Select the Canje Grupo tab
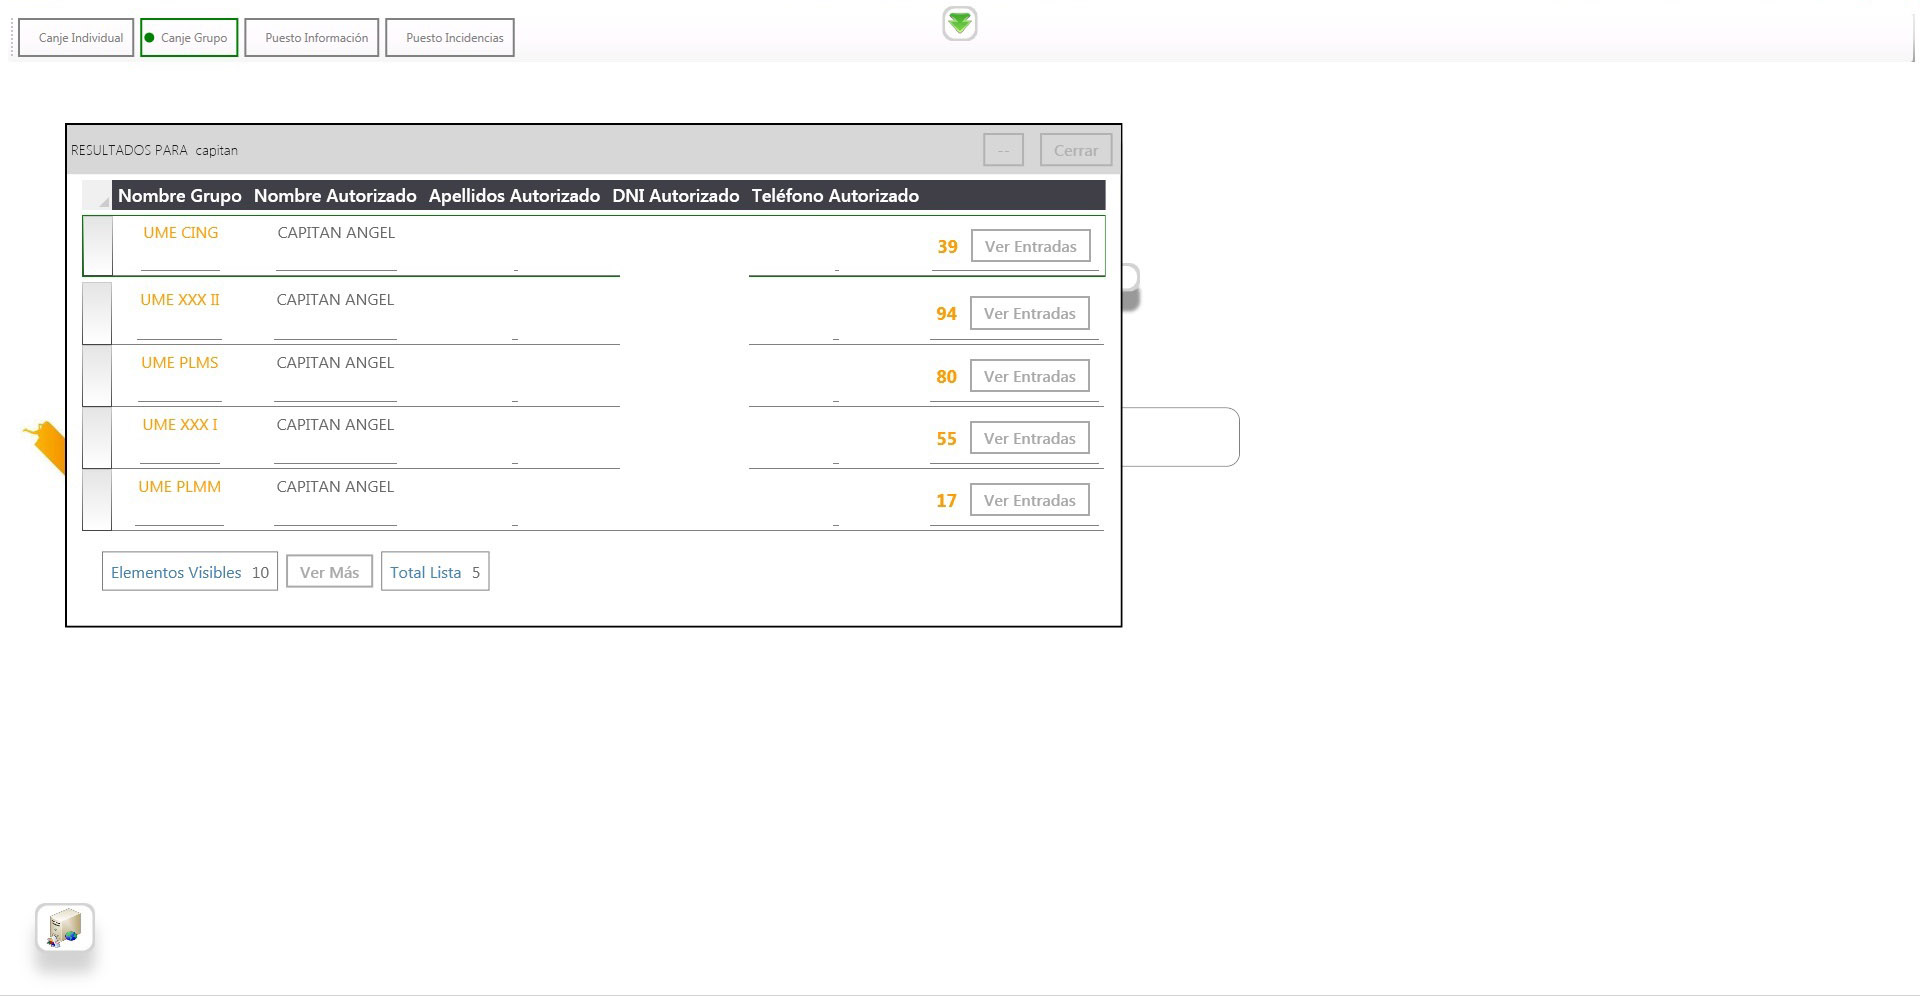1920x996 pixels. [x=189, y=38]
